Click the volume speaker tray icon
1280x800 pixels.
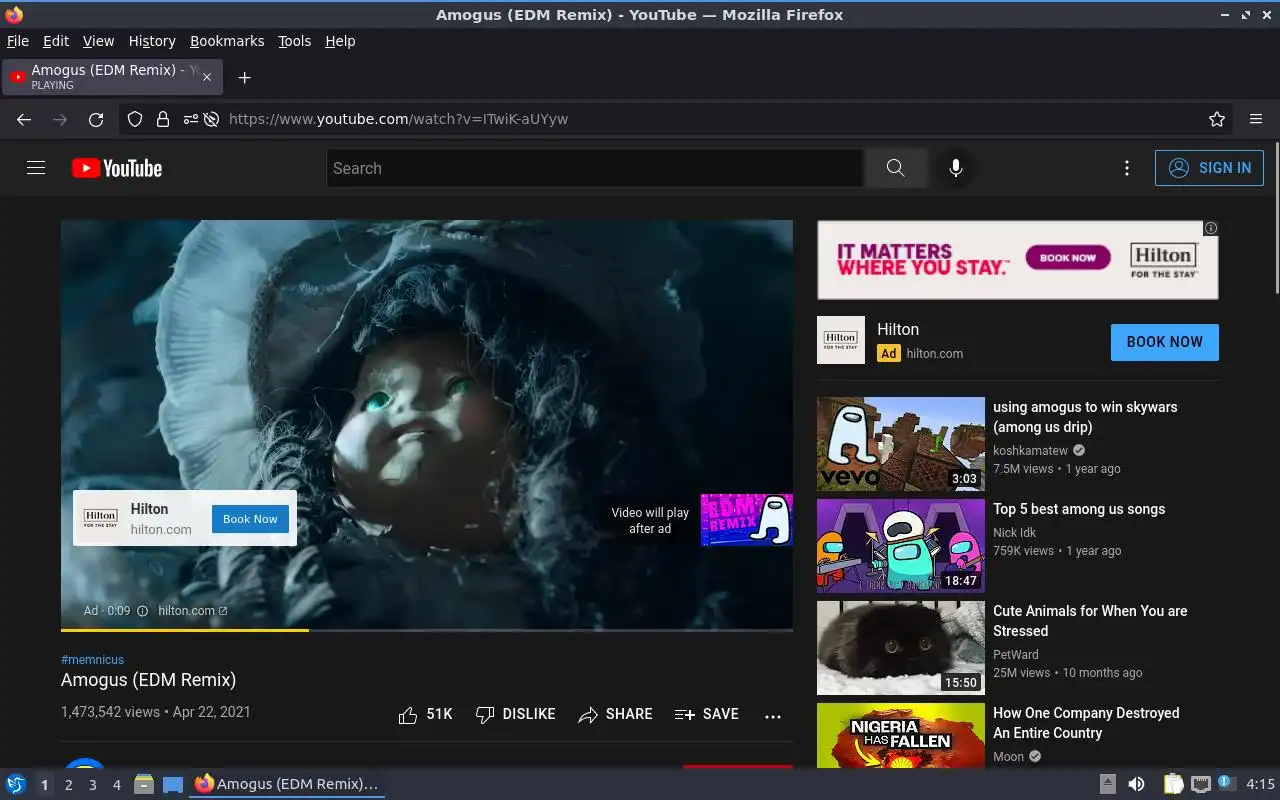(1136, 785)
